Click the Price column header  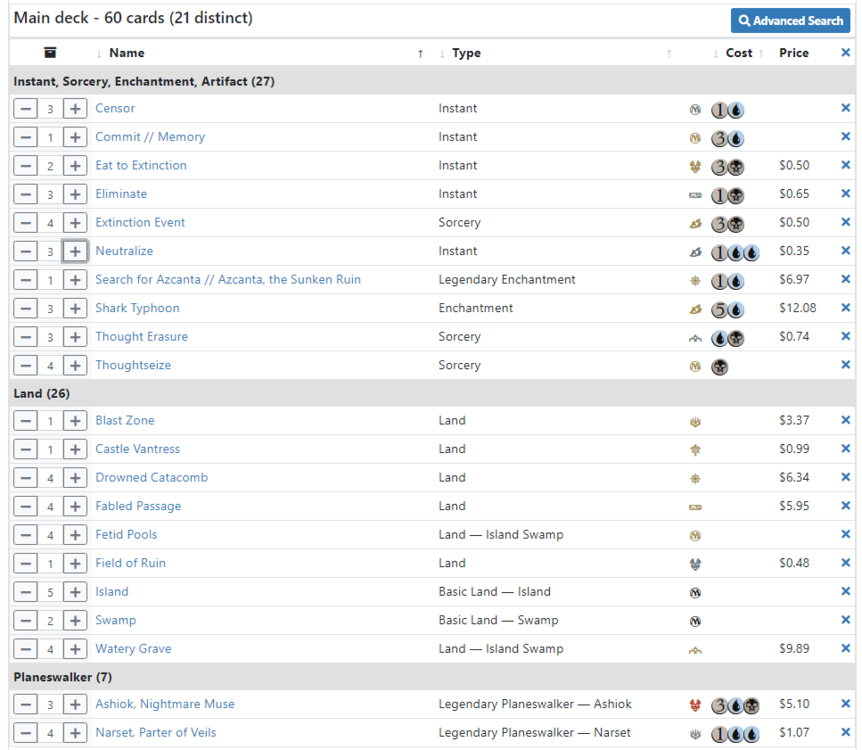793,53
